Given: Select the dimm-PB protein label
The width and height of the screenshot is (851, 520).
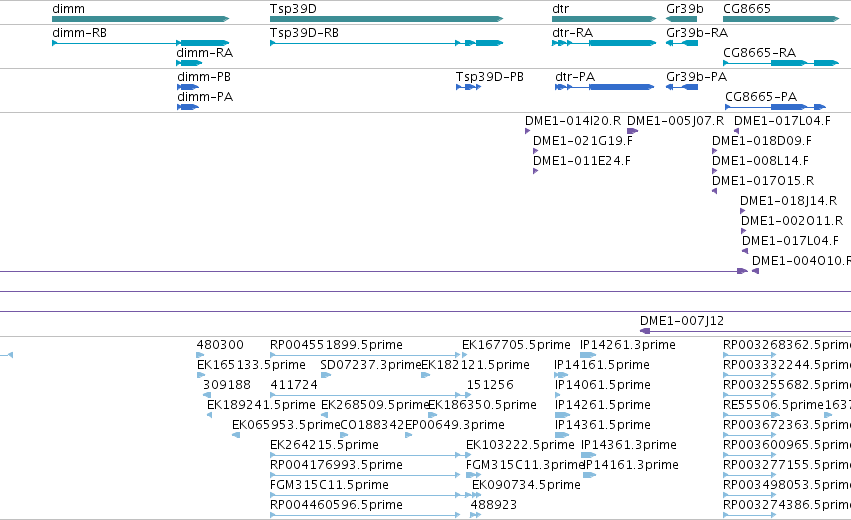Looking at the screenshot, I should pos(204,77).
